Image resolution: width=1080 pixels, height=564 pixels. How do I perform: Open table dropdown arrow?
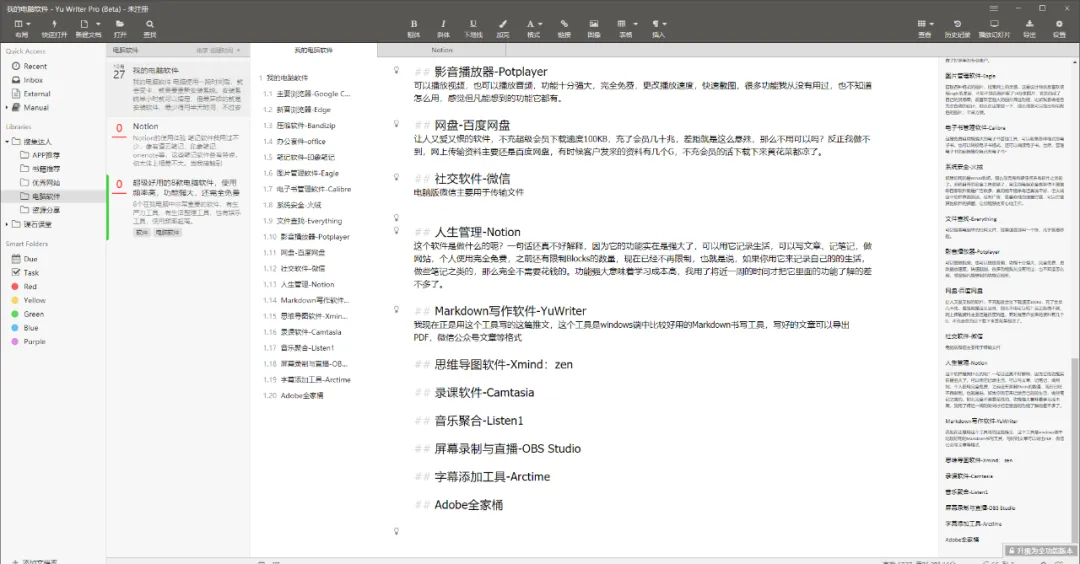(x=635, y=24)
